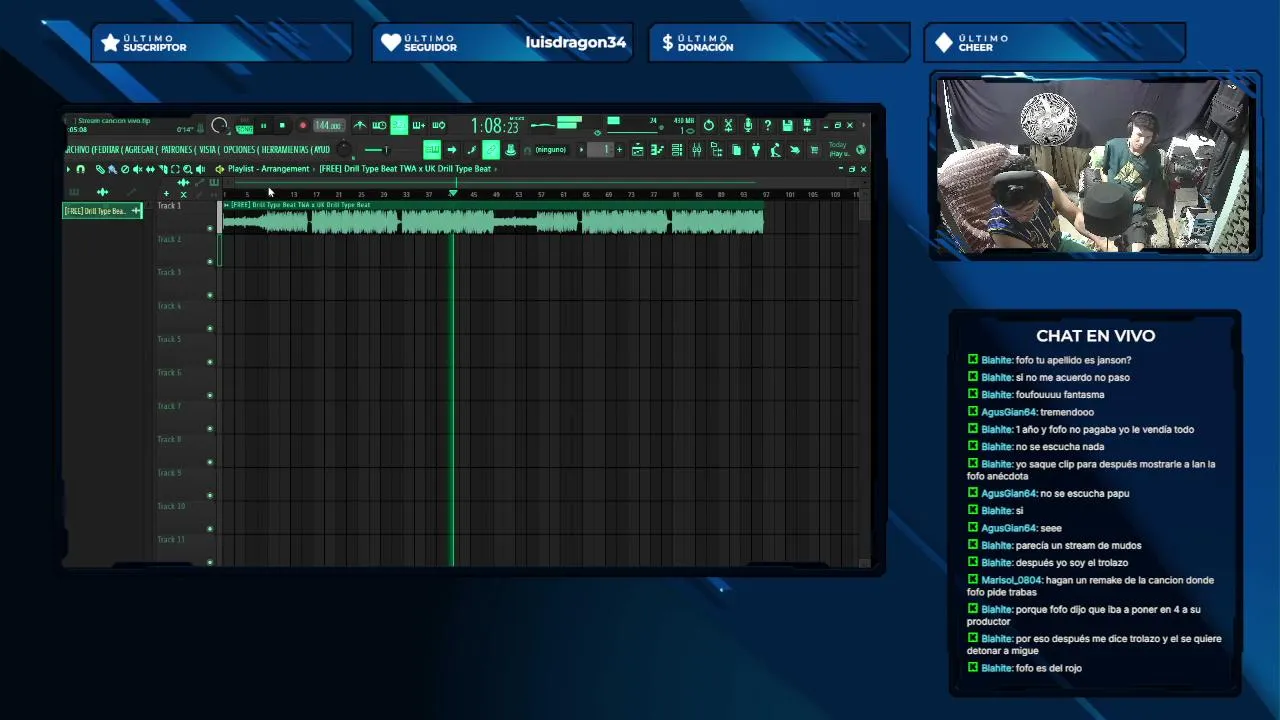This screenshot has height=720, width=1280.
Task: Select the Playlist select tool
Action: [175, 169]
